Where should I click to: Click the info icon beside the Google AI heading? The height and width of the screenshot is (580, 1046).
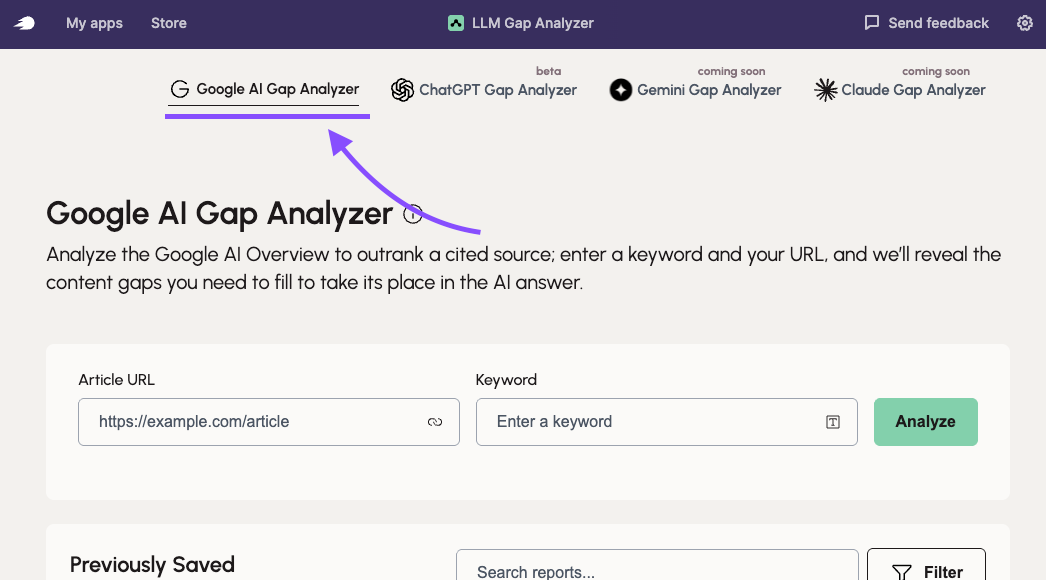(x=412, y=213)
